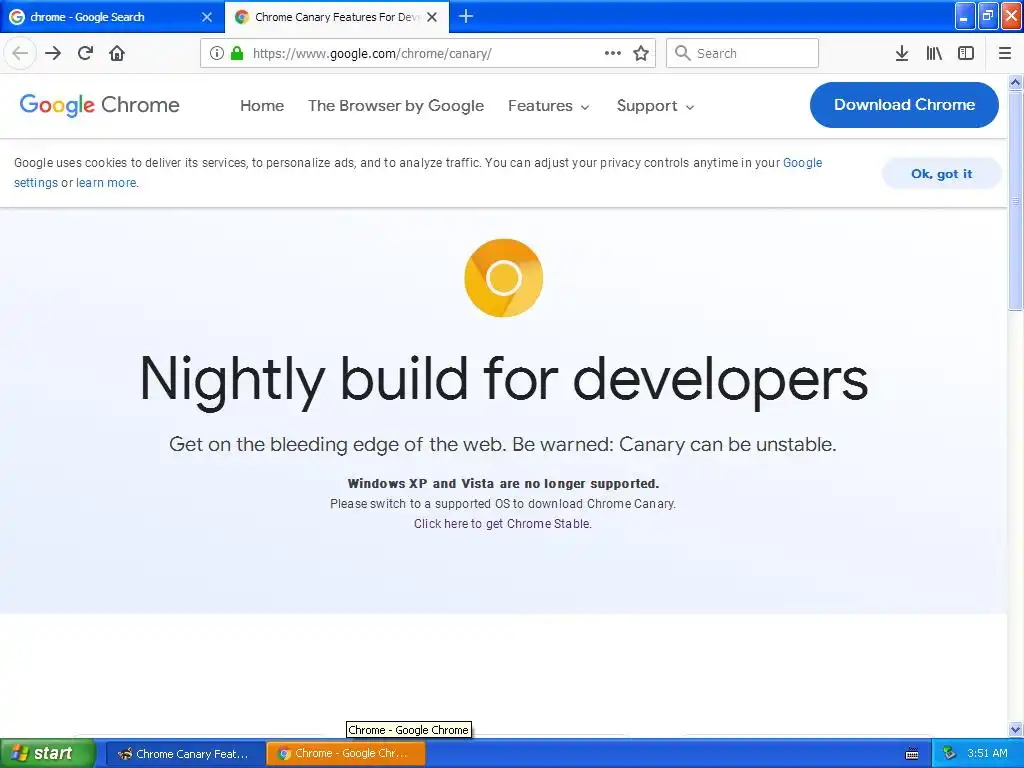The height and width of the screenshot is (768, 1024).
Task: Click the Windows XP and Vista notice
Action: (x=503, y=484)
